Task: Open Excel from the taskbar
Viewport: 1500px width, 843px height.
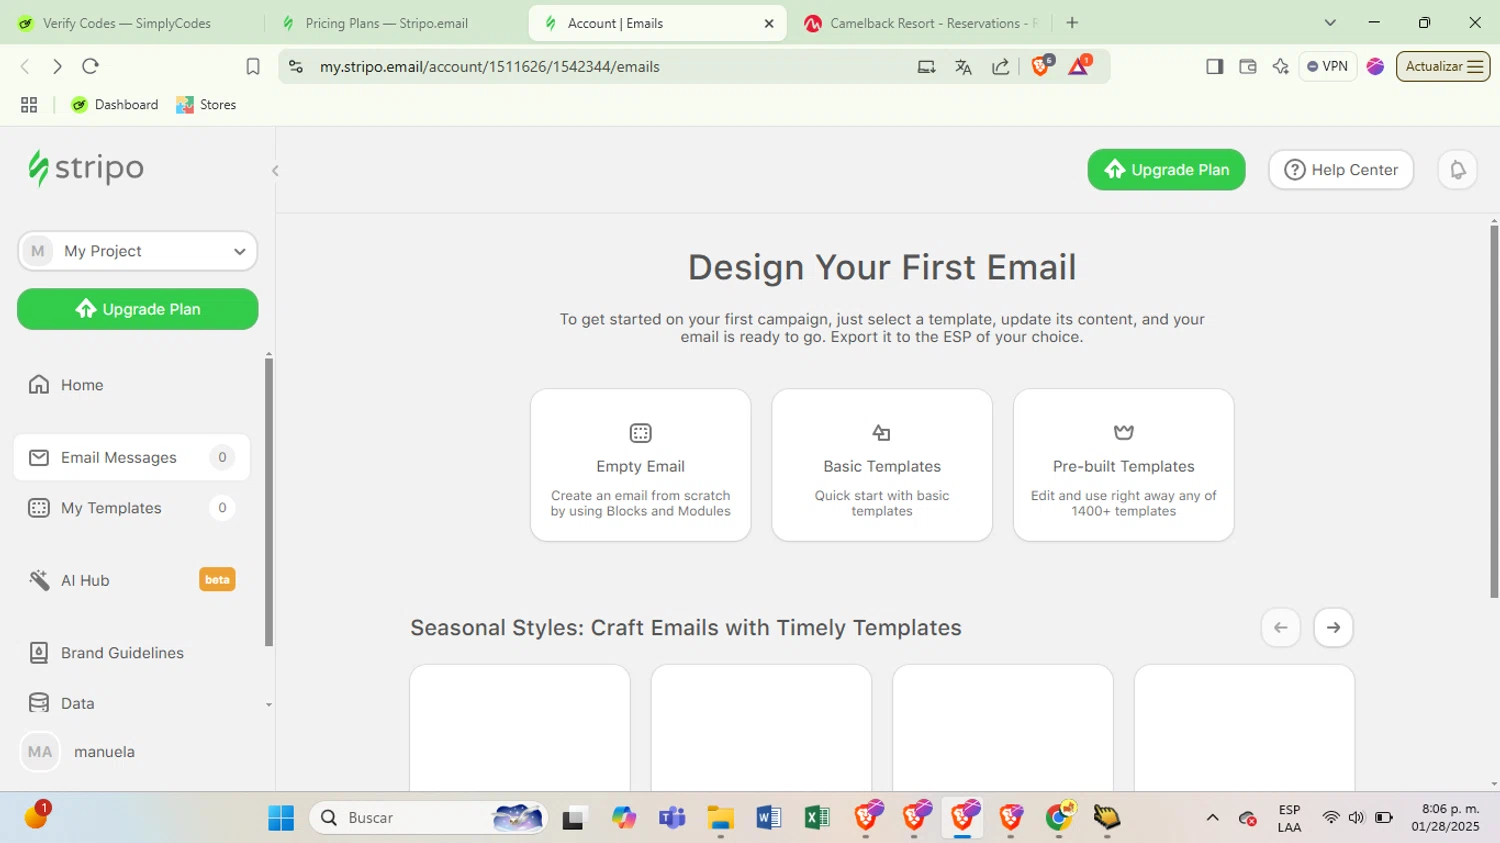Action: click(817, 818)
